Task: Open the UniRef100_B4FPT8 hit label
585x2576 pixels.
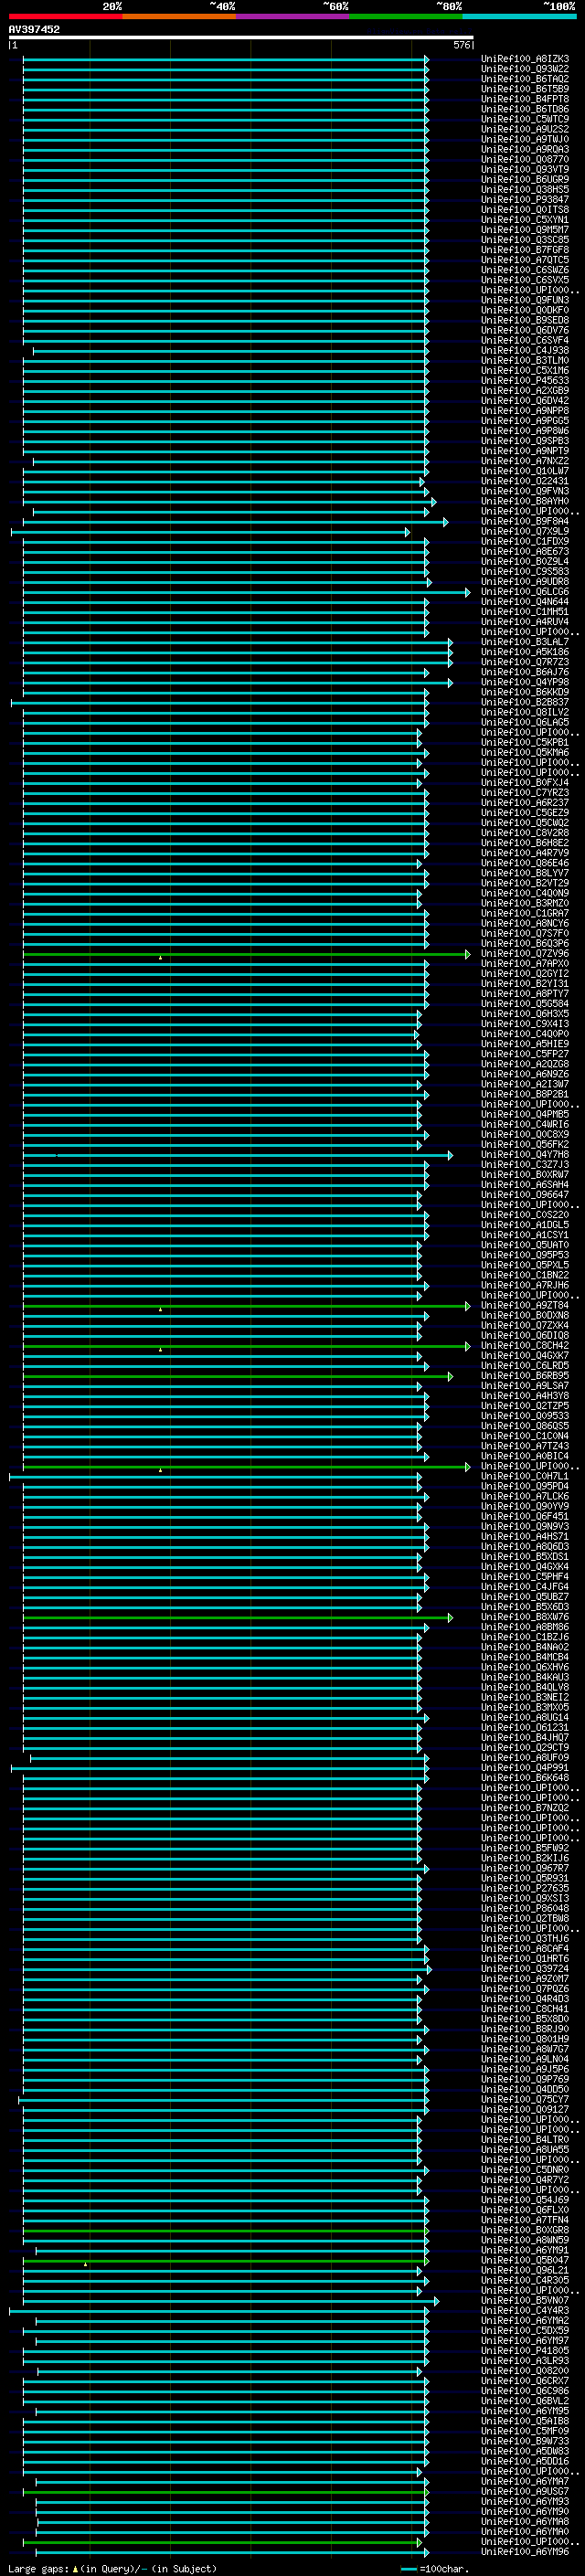Action: pos(524,99)
